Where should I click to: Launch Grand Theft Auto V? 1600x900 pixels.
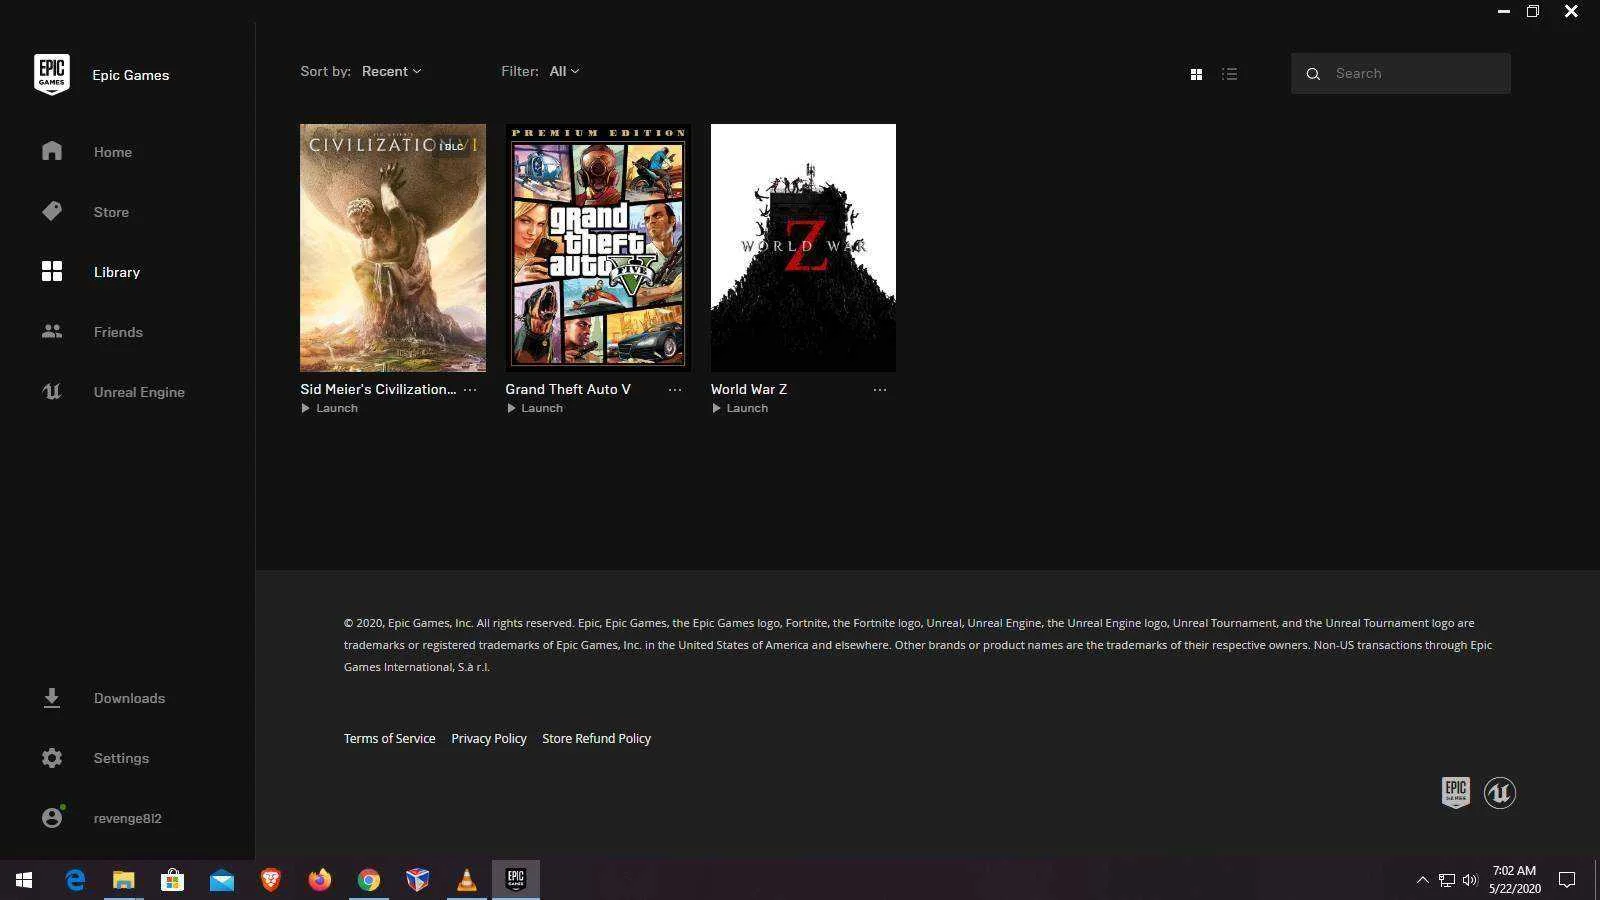[535, 408]
